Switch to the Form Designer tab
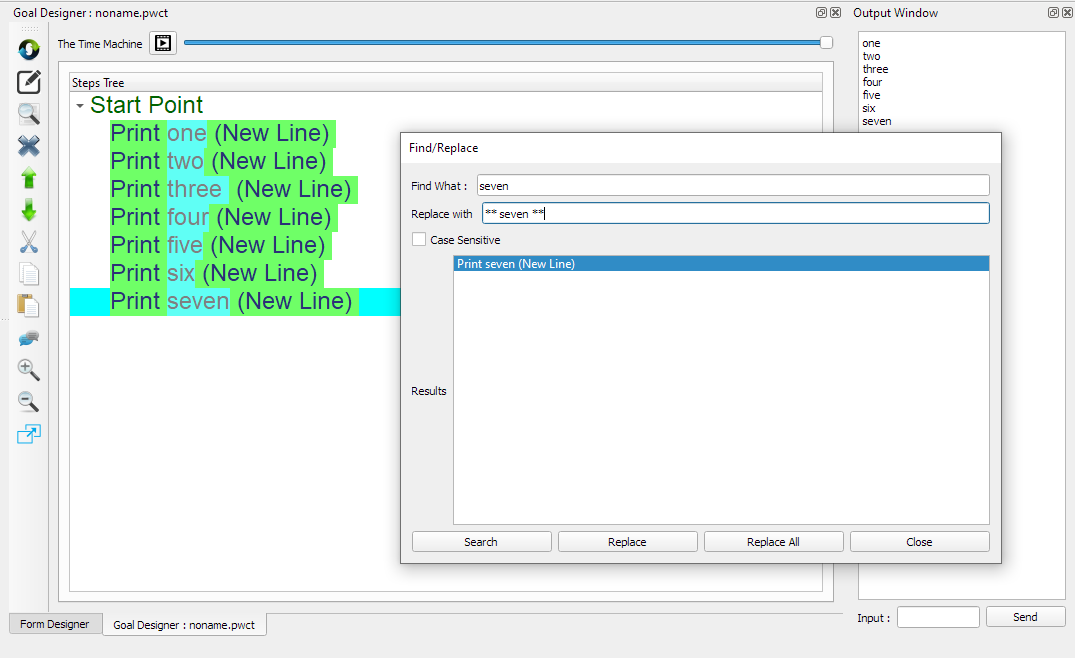Viewport: 1075px width, 658px height. [55, 624]
